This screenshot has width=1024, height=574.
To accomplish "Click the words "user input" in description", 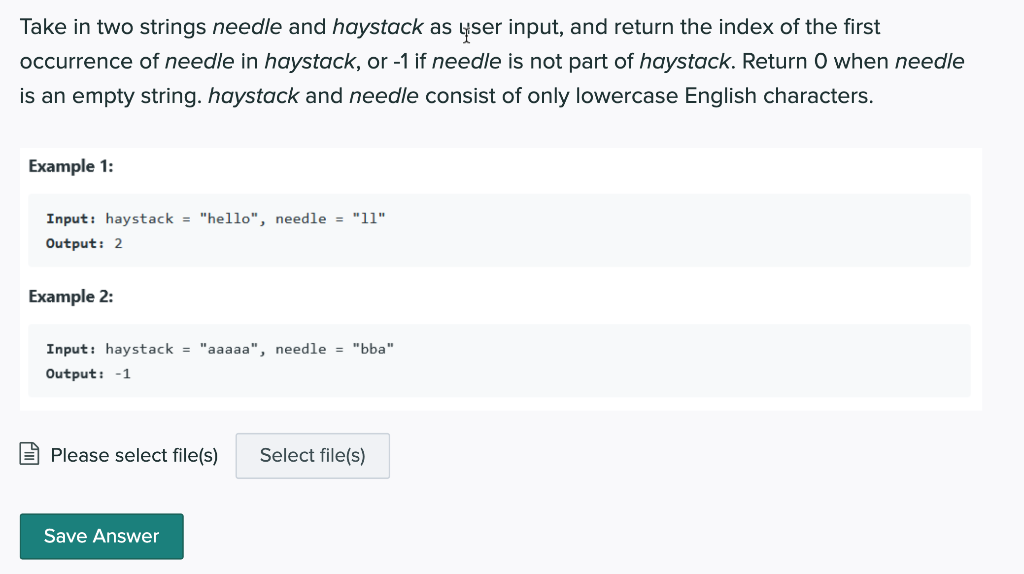I will [x=510, y=27].
